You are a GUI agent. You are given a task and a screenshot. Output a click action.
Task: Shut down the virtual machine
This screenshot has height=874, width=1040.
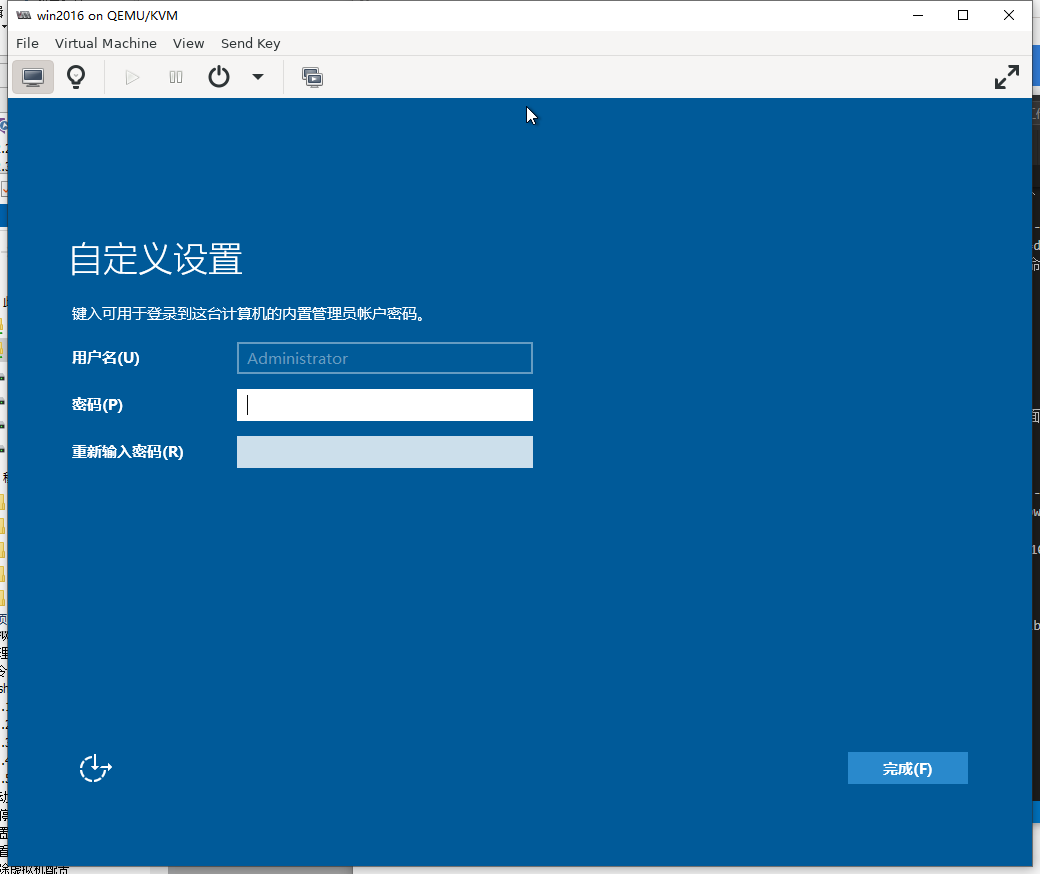[x=219, y=77]
